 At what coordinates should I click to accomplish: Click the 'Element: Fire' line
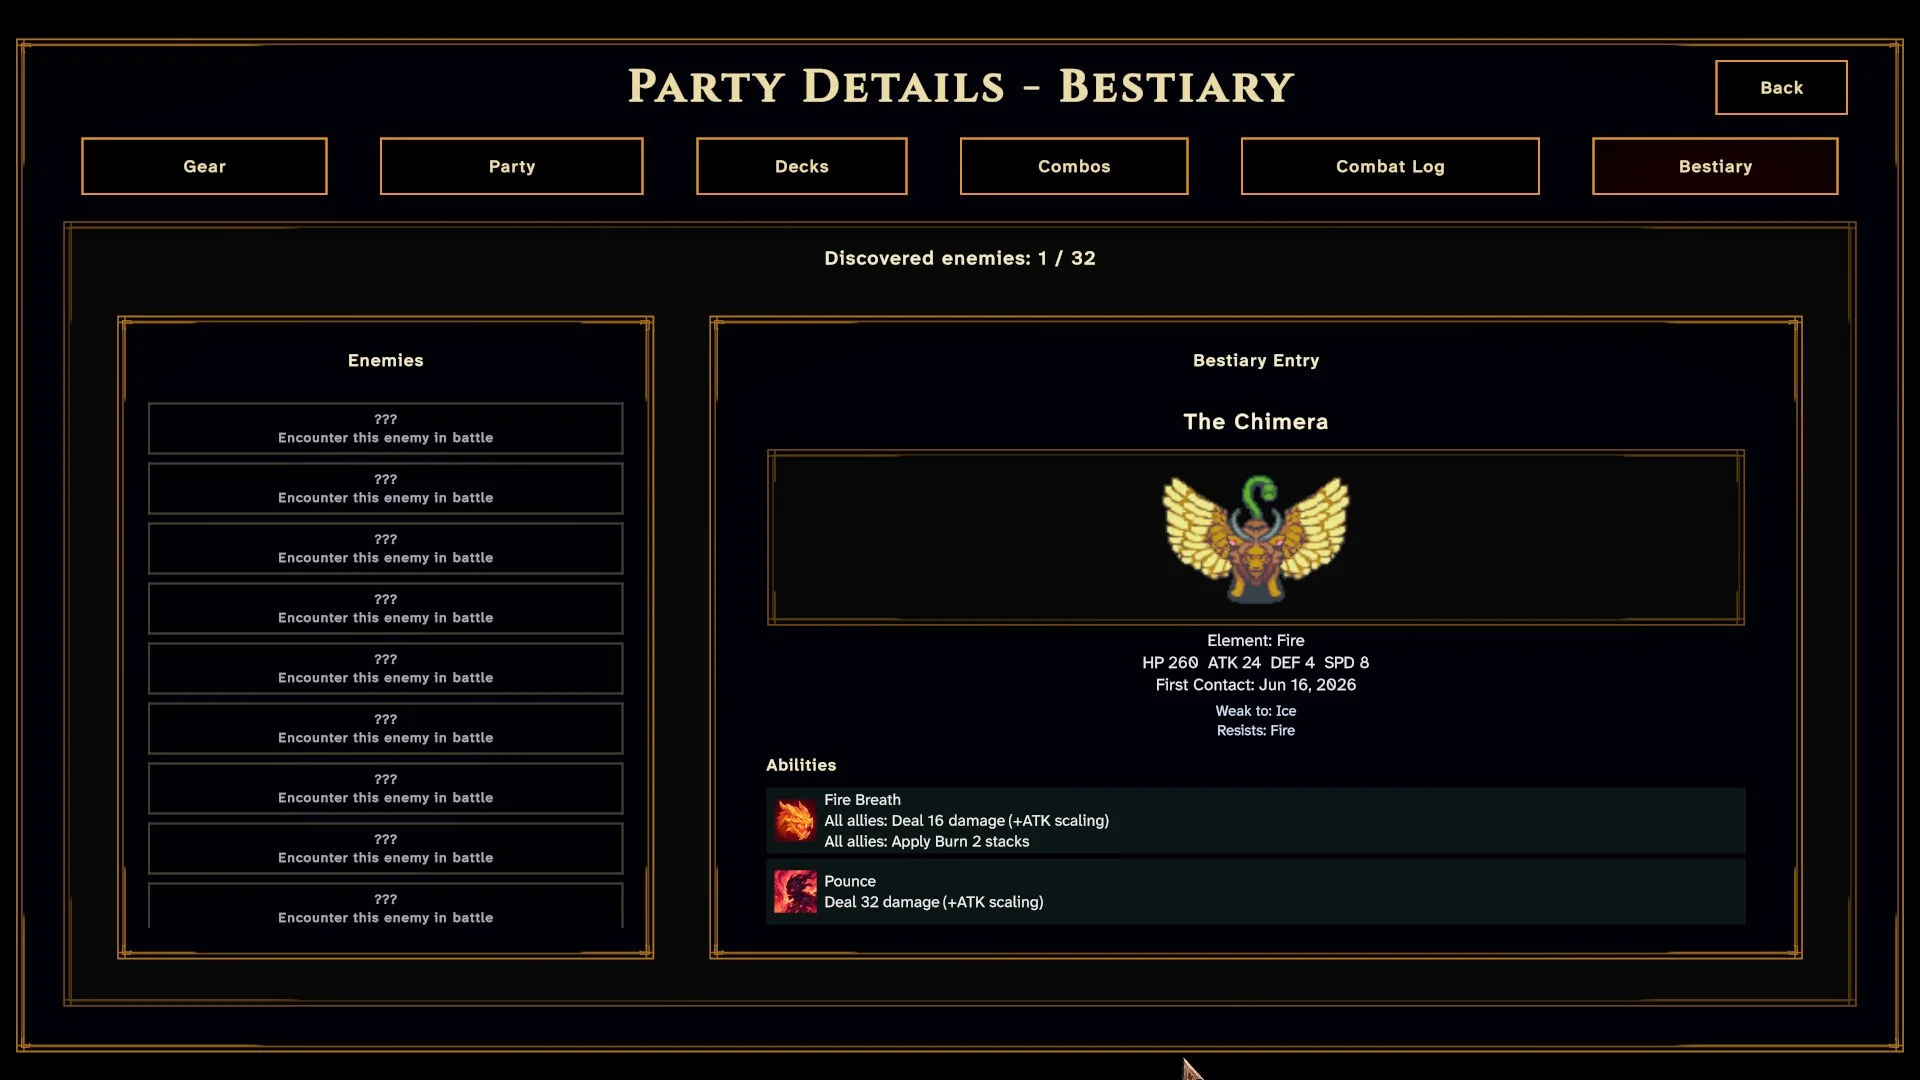point(1256,640)
